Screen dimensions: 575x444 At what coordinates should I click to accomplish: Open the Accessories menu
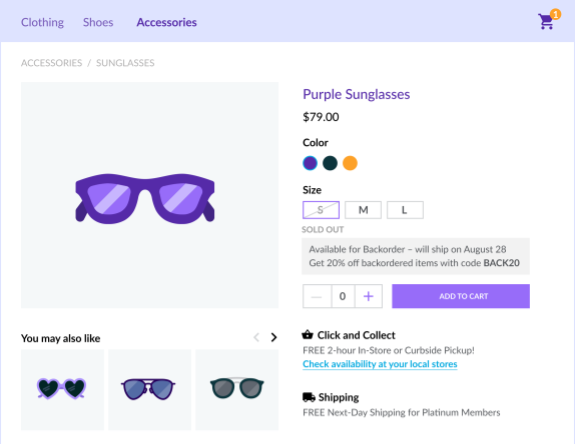pos(166,22)
